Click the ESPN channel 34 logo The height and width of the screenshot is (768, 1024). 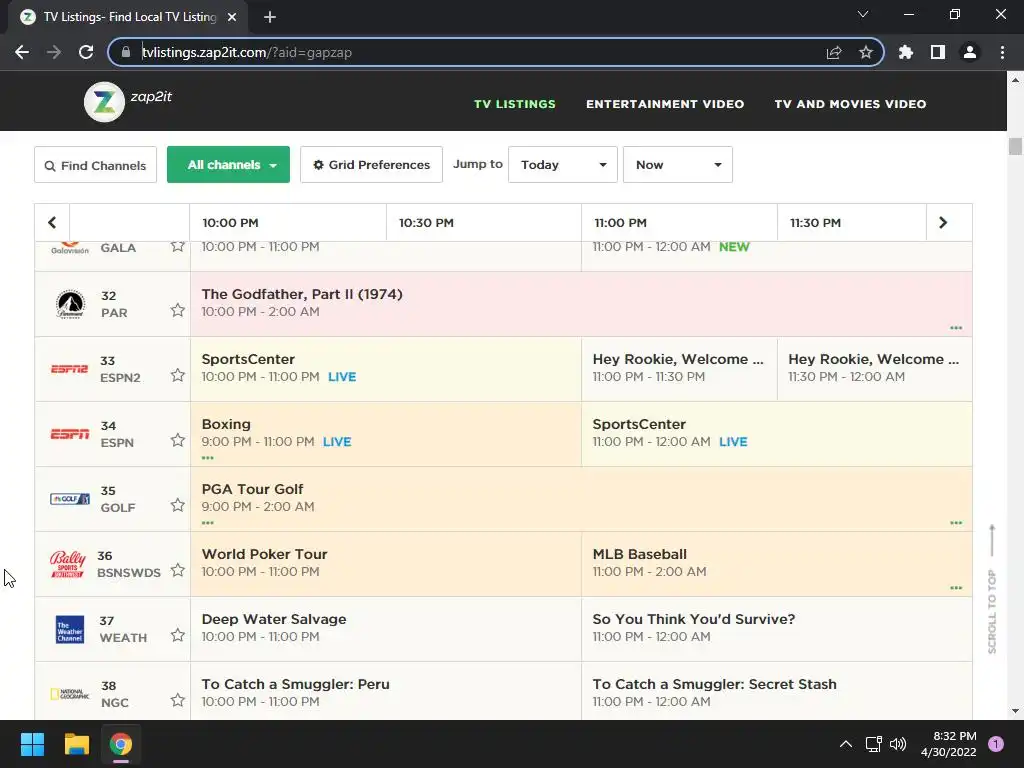click(69, 434)
